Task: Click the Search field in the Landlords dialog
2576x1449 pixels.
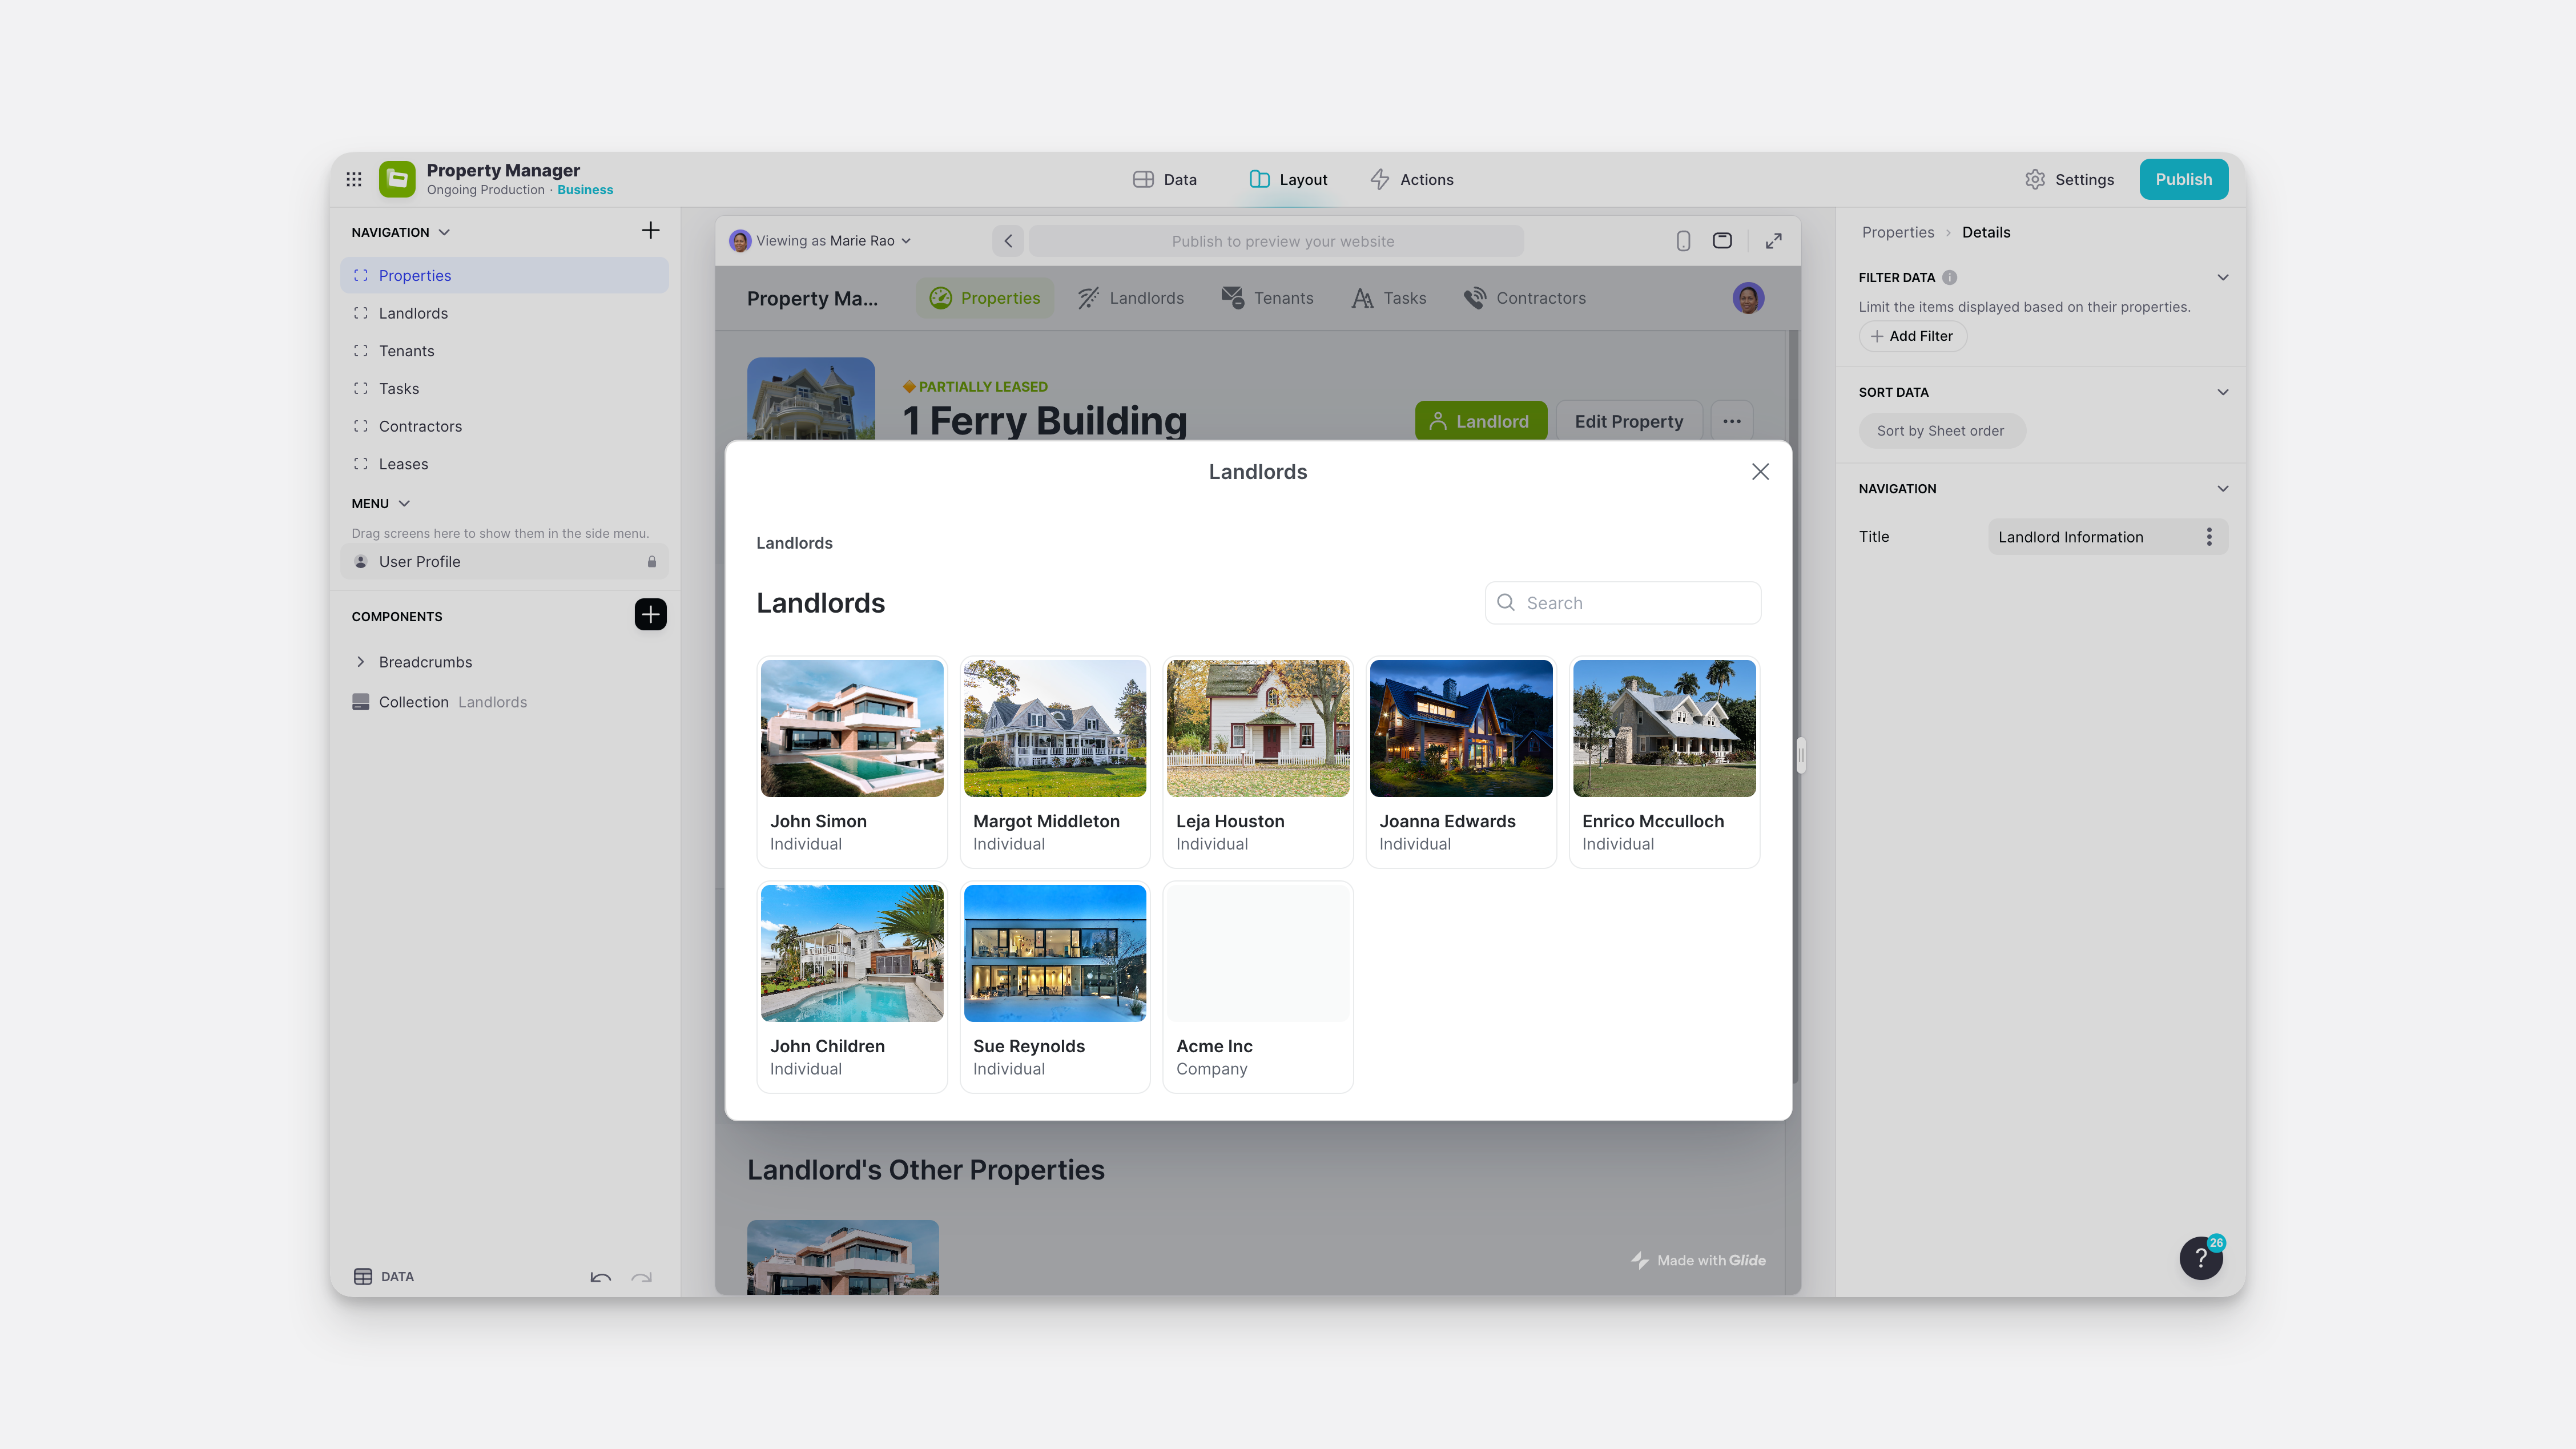Action: pyautogui.click(x=1621, y=603)
